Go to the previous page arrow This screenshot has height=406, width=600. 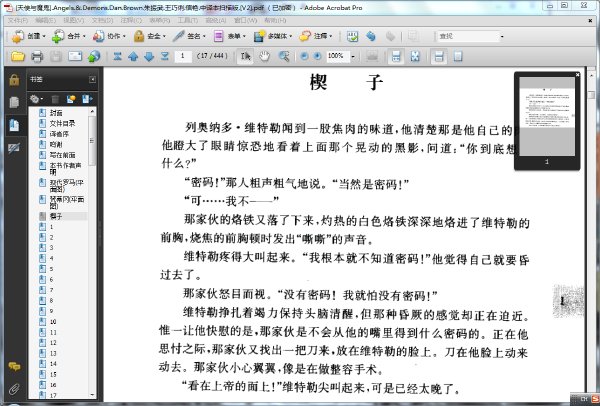point(133,57)
